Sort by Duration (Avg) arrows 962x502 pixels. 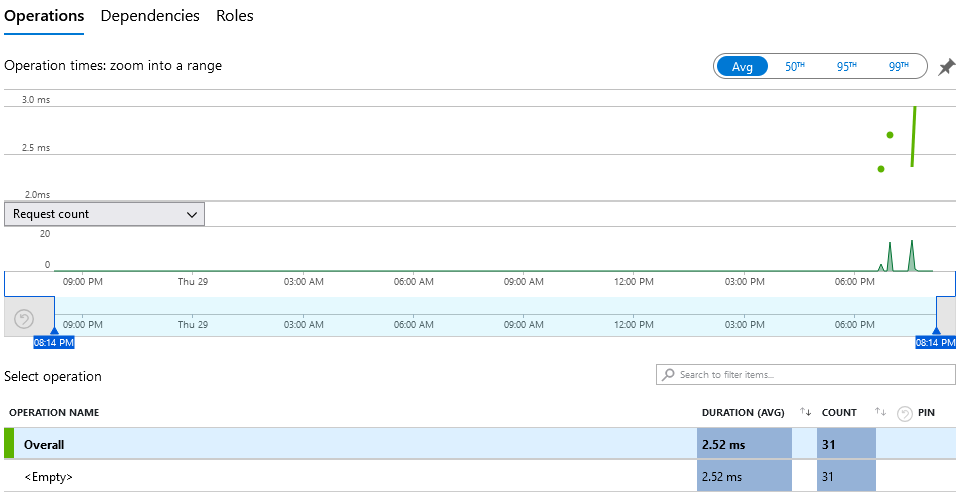805,412
